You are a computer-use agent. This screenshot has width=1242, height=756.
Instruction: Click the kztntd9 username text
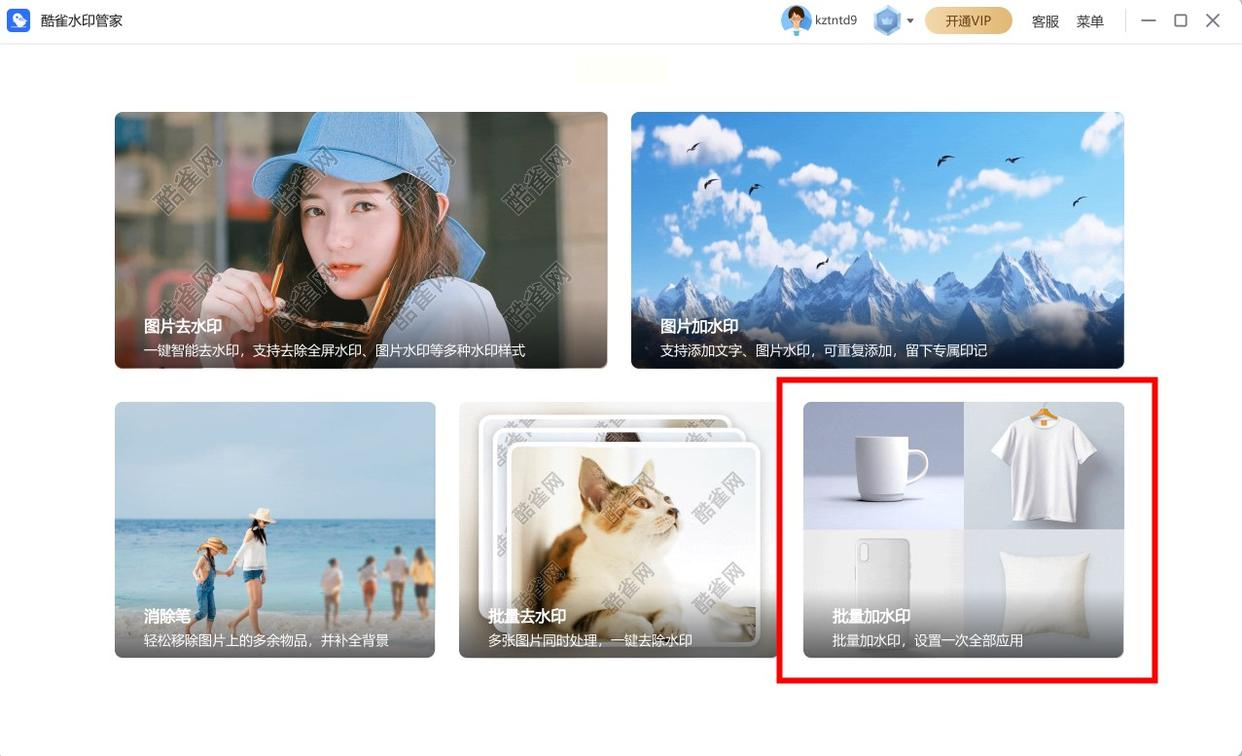836,20
